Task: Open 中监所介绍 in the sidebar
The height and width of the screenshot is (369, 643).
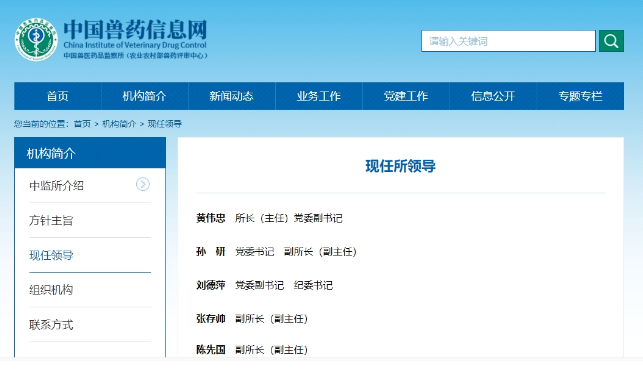Action: [x=57, y=186]
